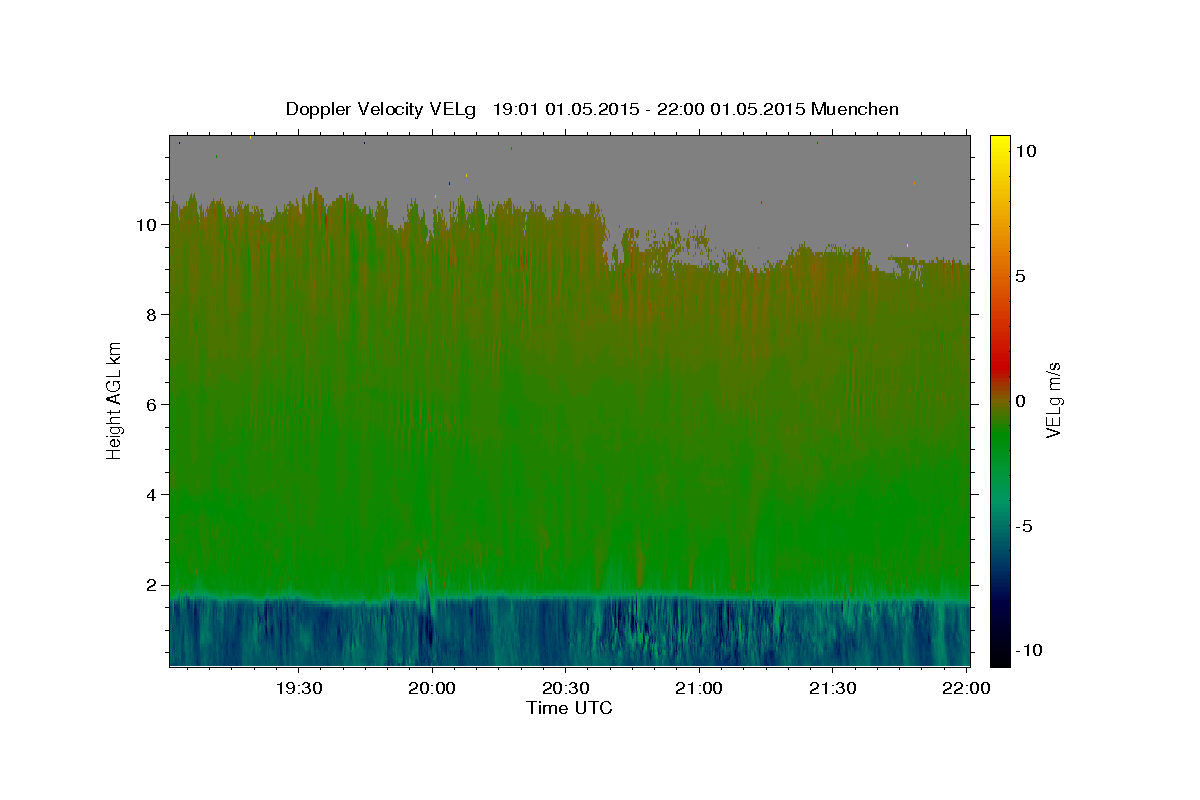
Task: Select the 21:30 time tick label
Action: click(x=832, y=688)
